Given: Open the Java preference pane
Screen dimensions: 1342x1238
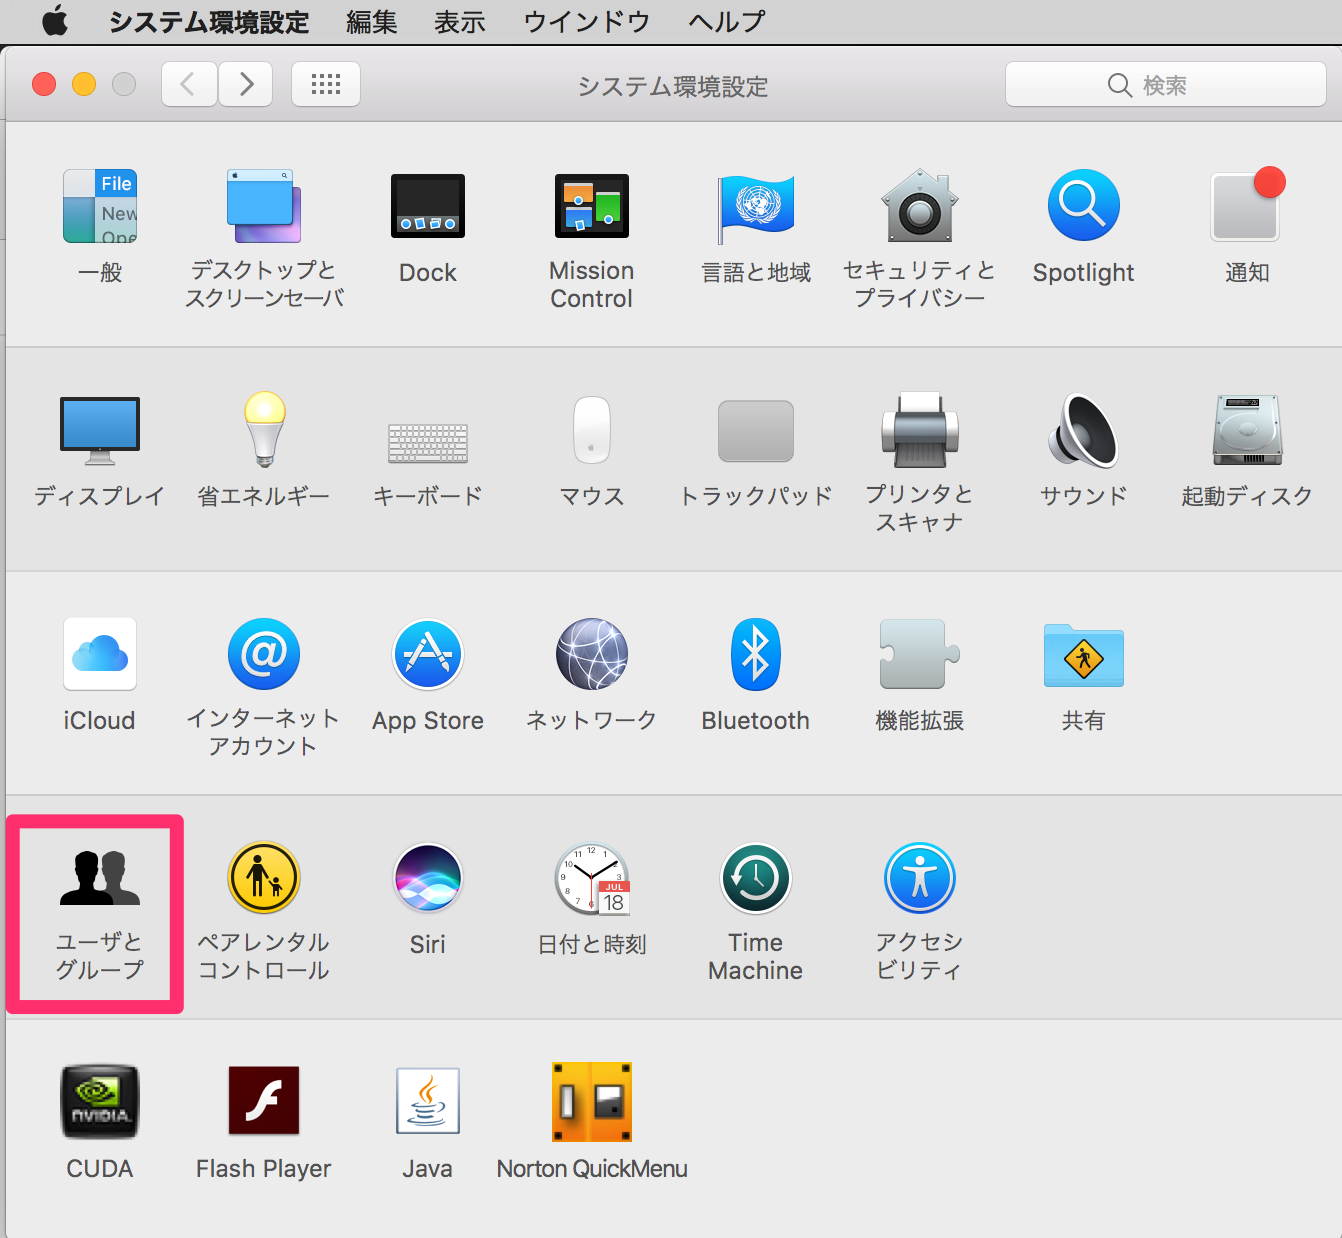Looking at the screenshot, I should 428,1100.
